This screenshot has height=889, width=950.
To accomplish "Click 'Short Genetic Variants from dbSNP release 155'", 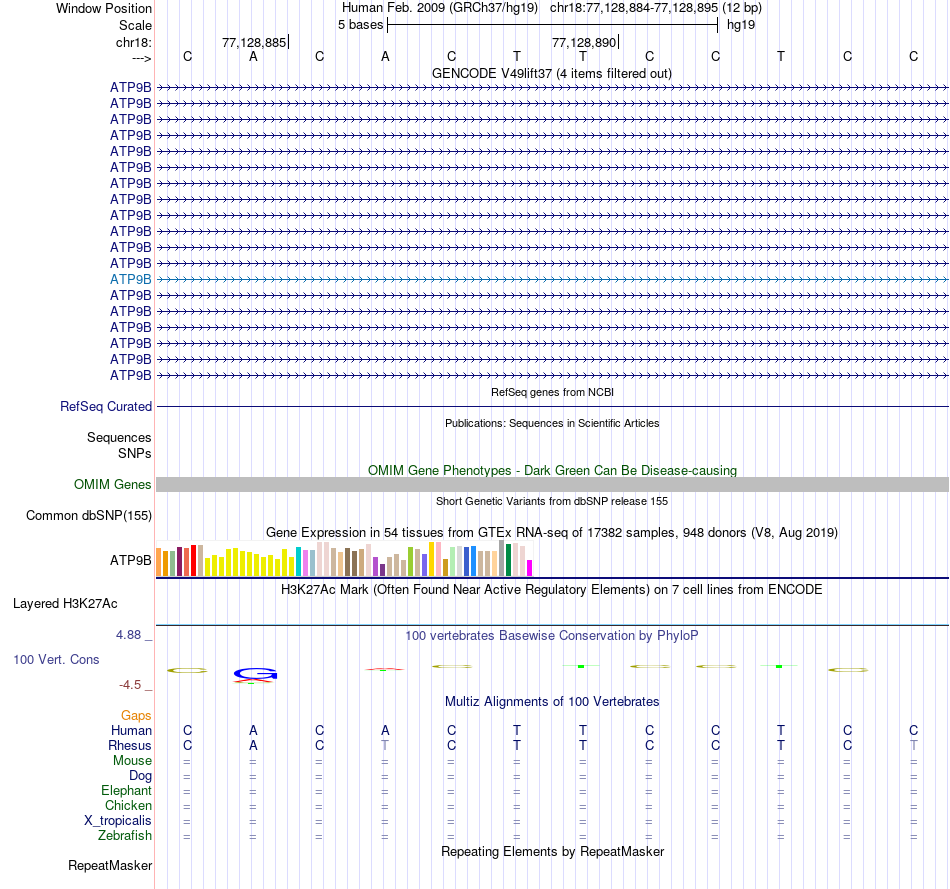I will tap(552, 501).
